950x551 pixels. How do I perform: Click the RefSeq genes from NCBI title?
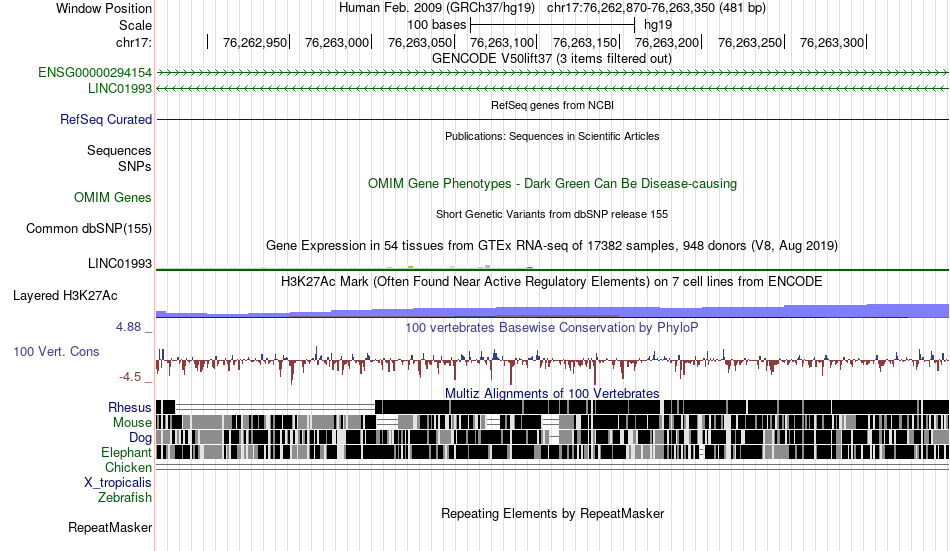click(x=553, y=105)
